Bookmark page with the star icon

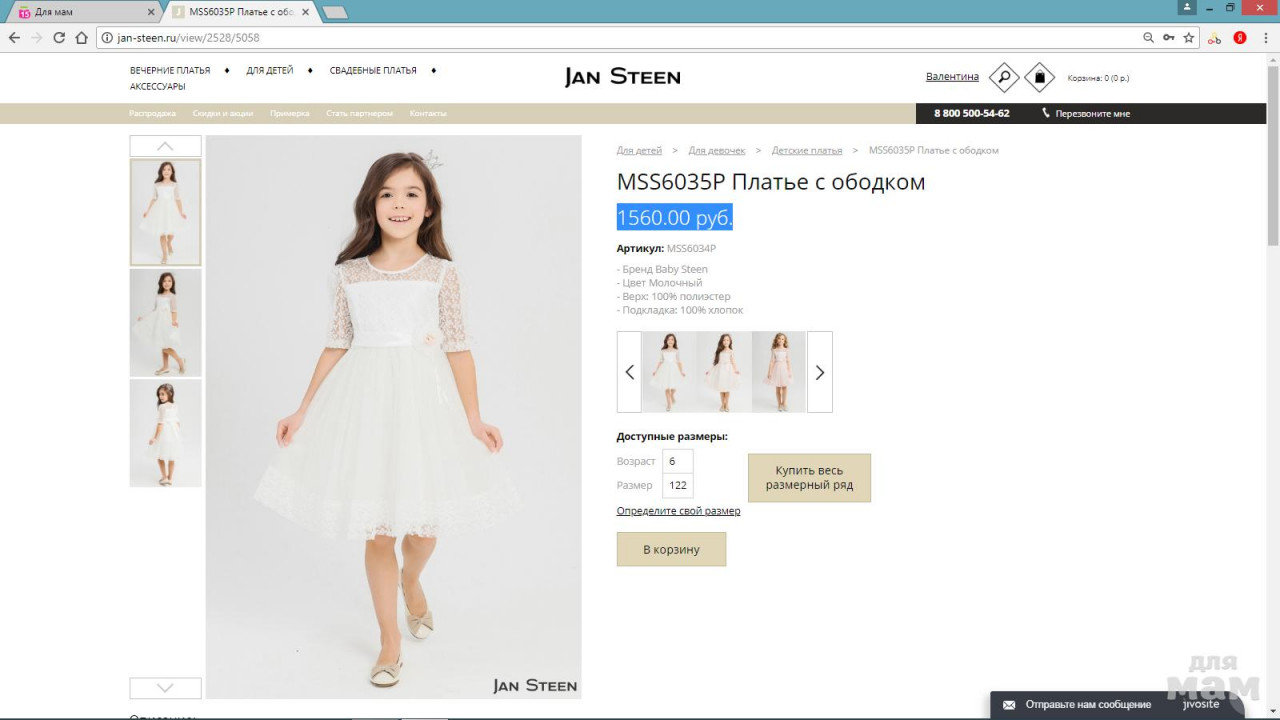click(1189, 38)
